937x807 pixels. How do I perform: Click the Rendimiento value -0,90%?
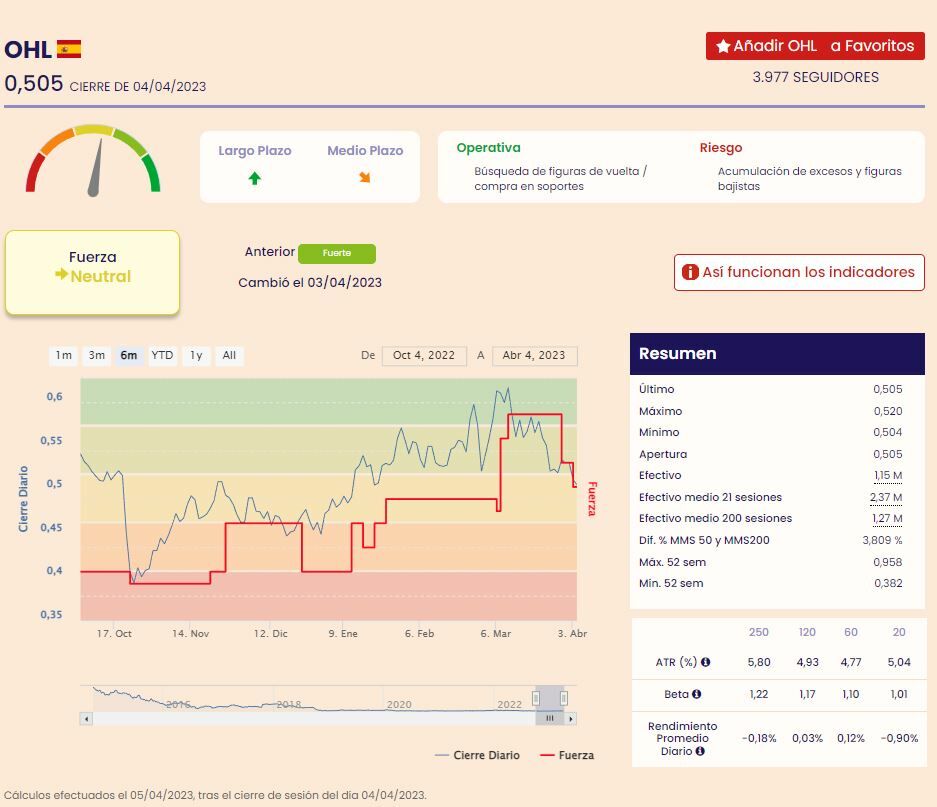click(899, 738)
